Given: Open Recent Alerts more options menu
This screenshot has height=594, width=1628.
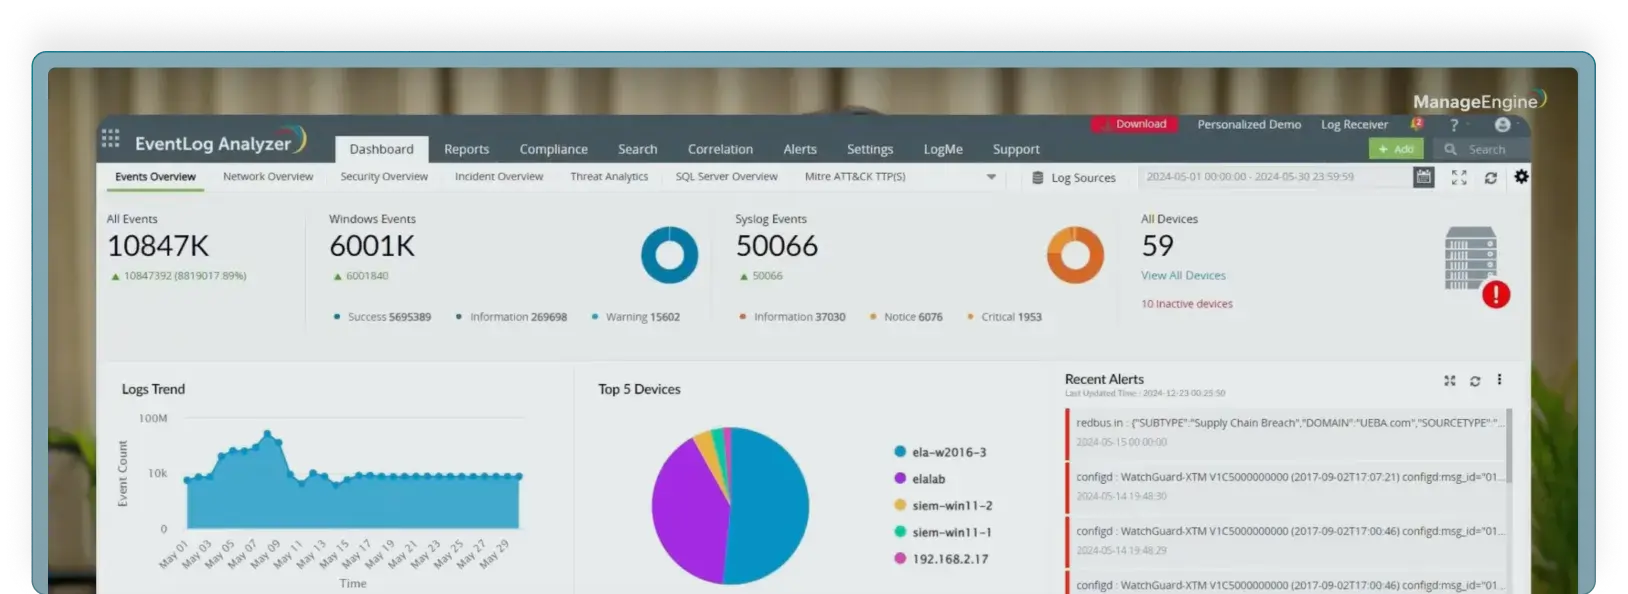Looking at the screenshot, I should pyautogui.click(x=1499, y=380).
